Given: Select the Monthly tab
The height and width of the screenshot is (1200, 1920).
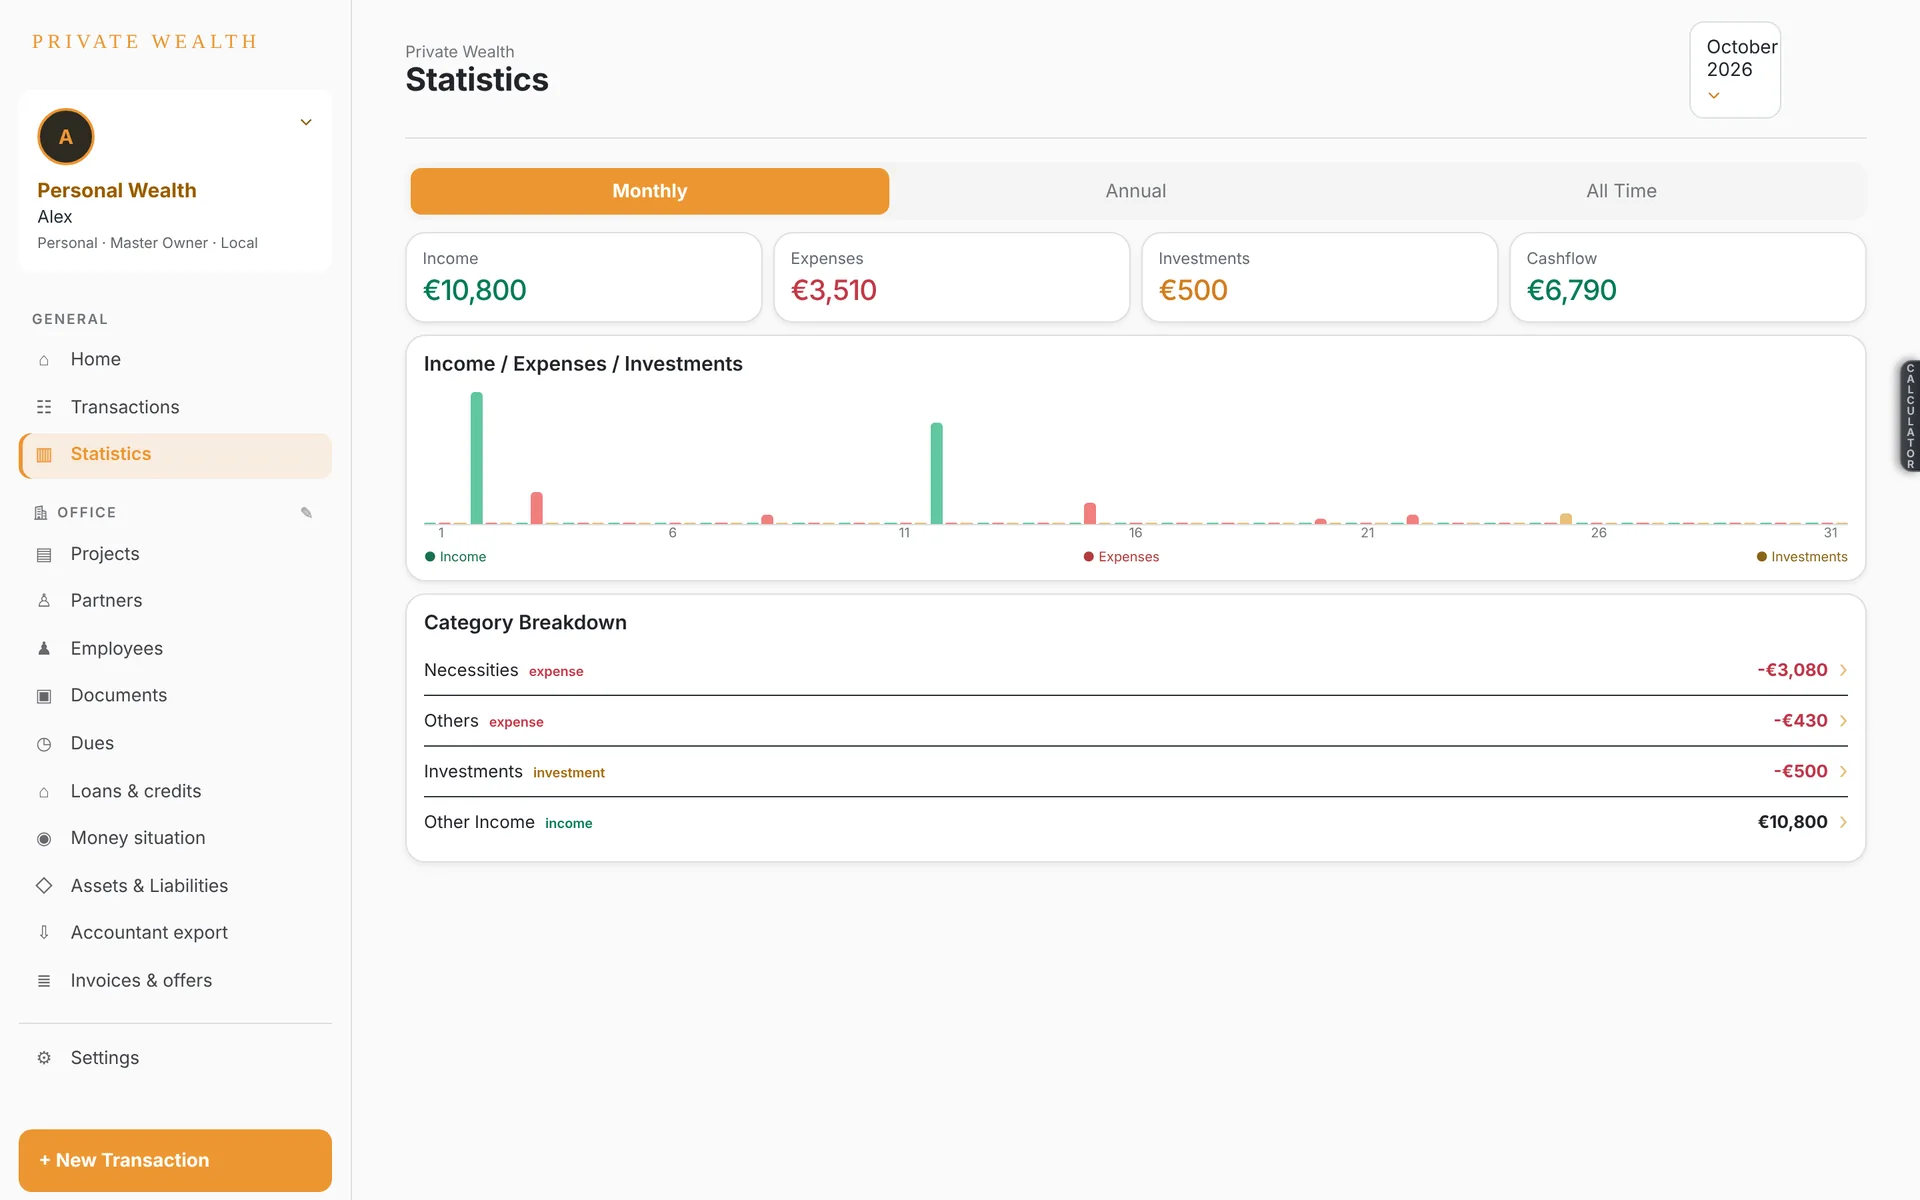Looking at the screenshot, I should 650,191.
